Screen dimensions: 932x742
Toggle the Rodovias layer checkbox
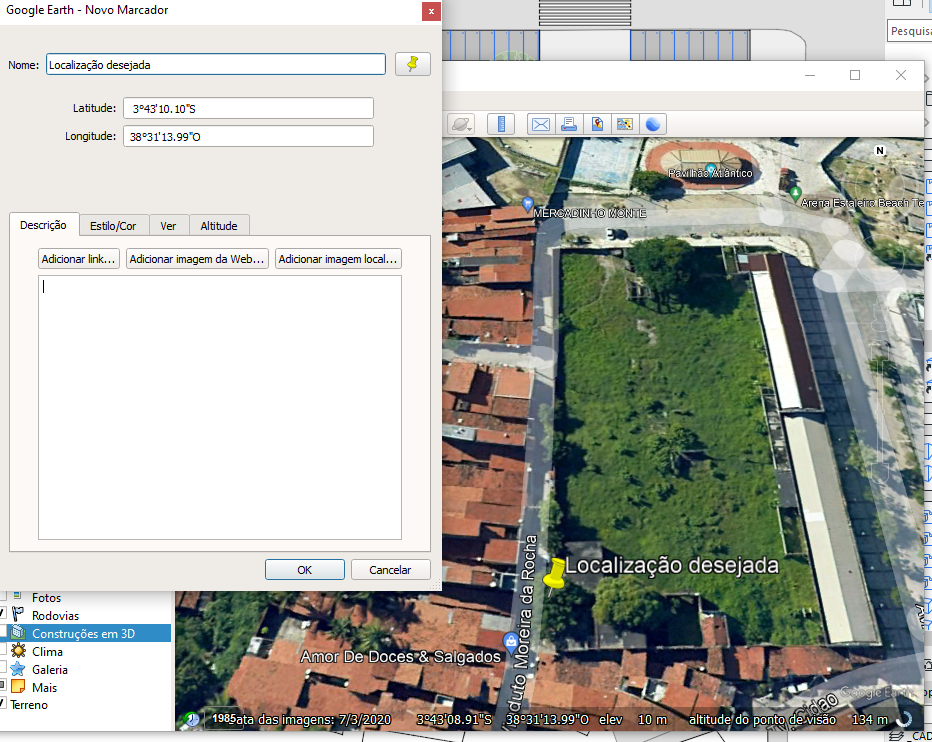[3, 613]
